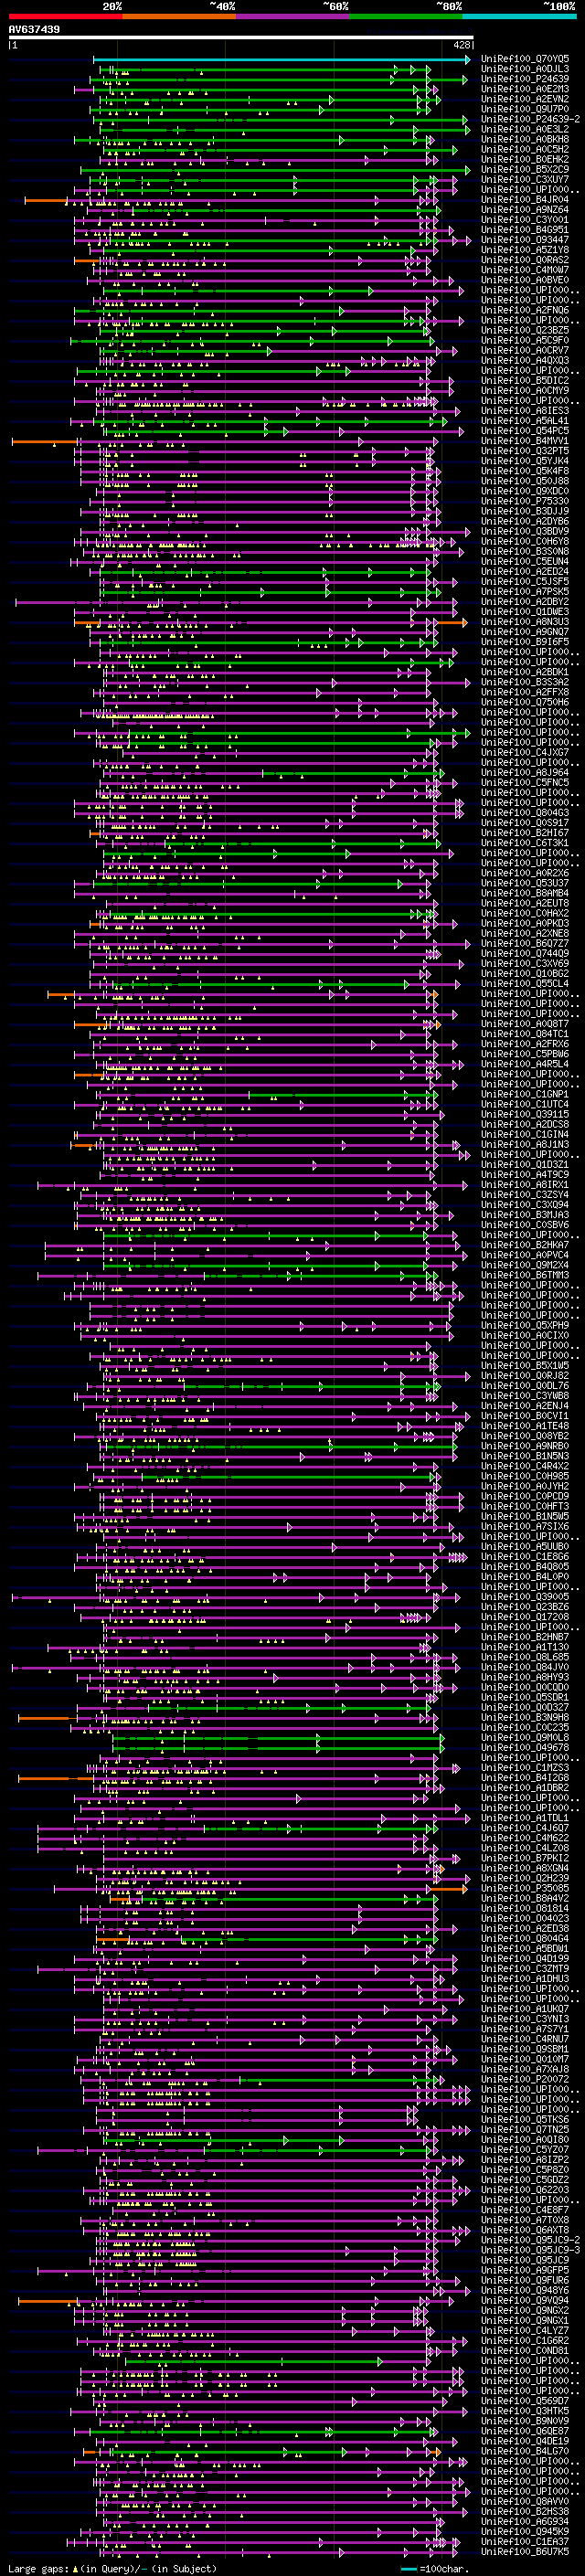
Task: Select hit label UniRef100_Q750H6
Action: (x=525, y=702)
